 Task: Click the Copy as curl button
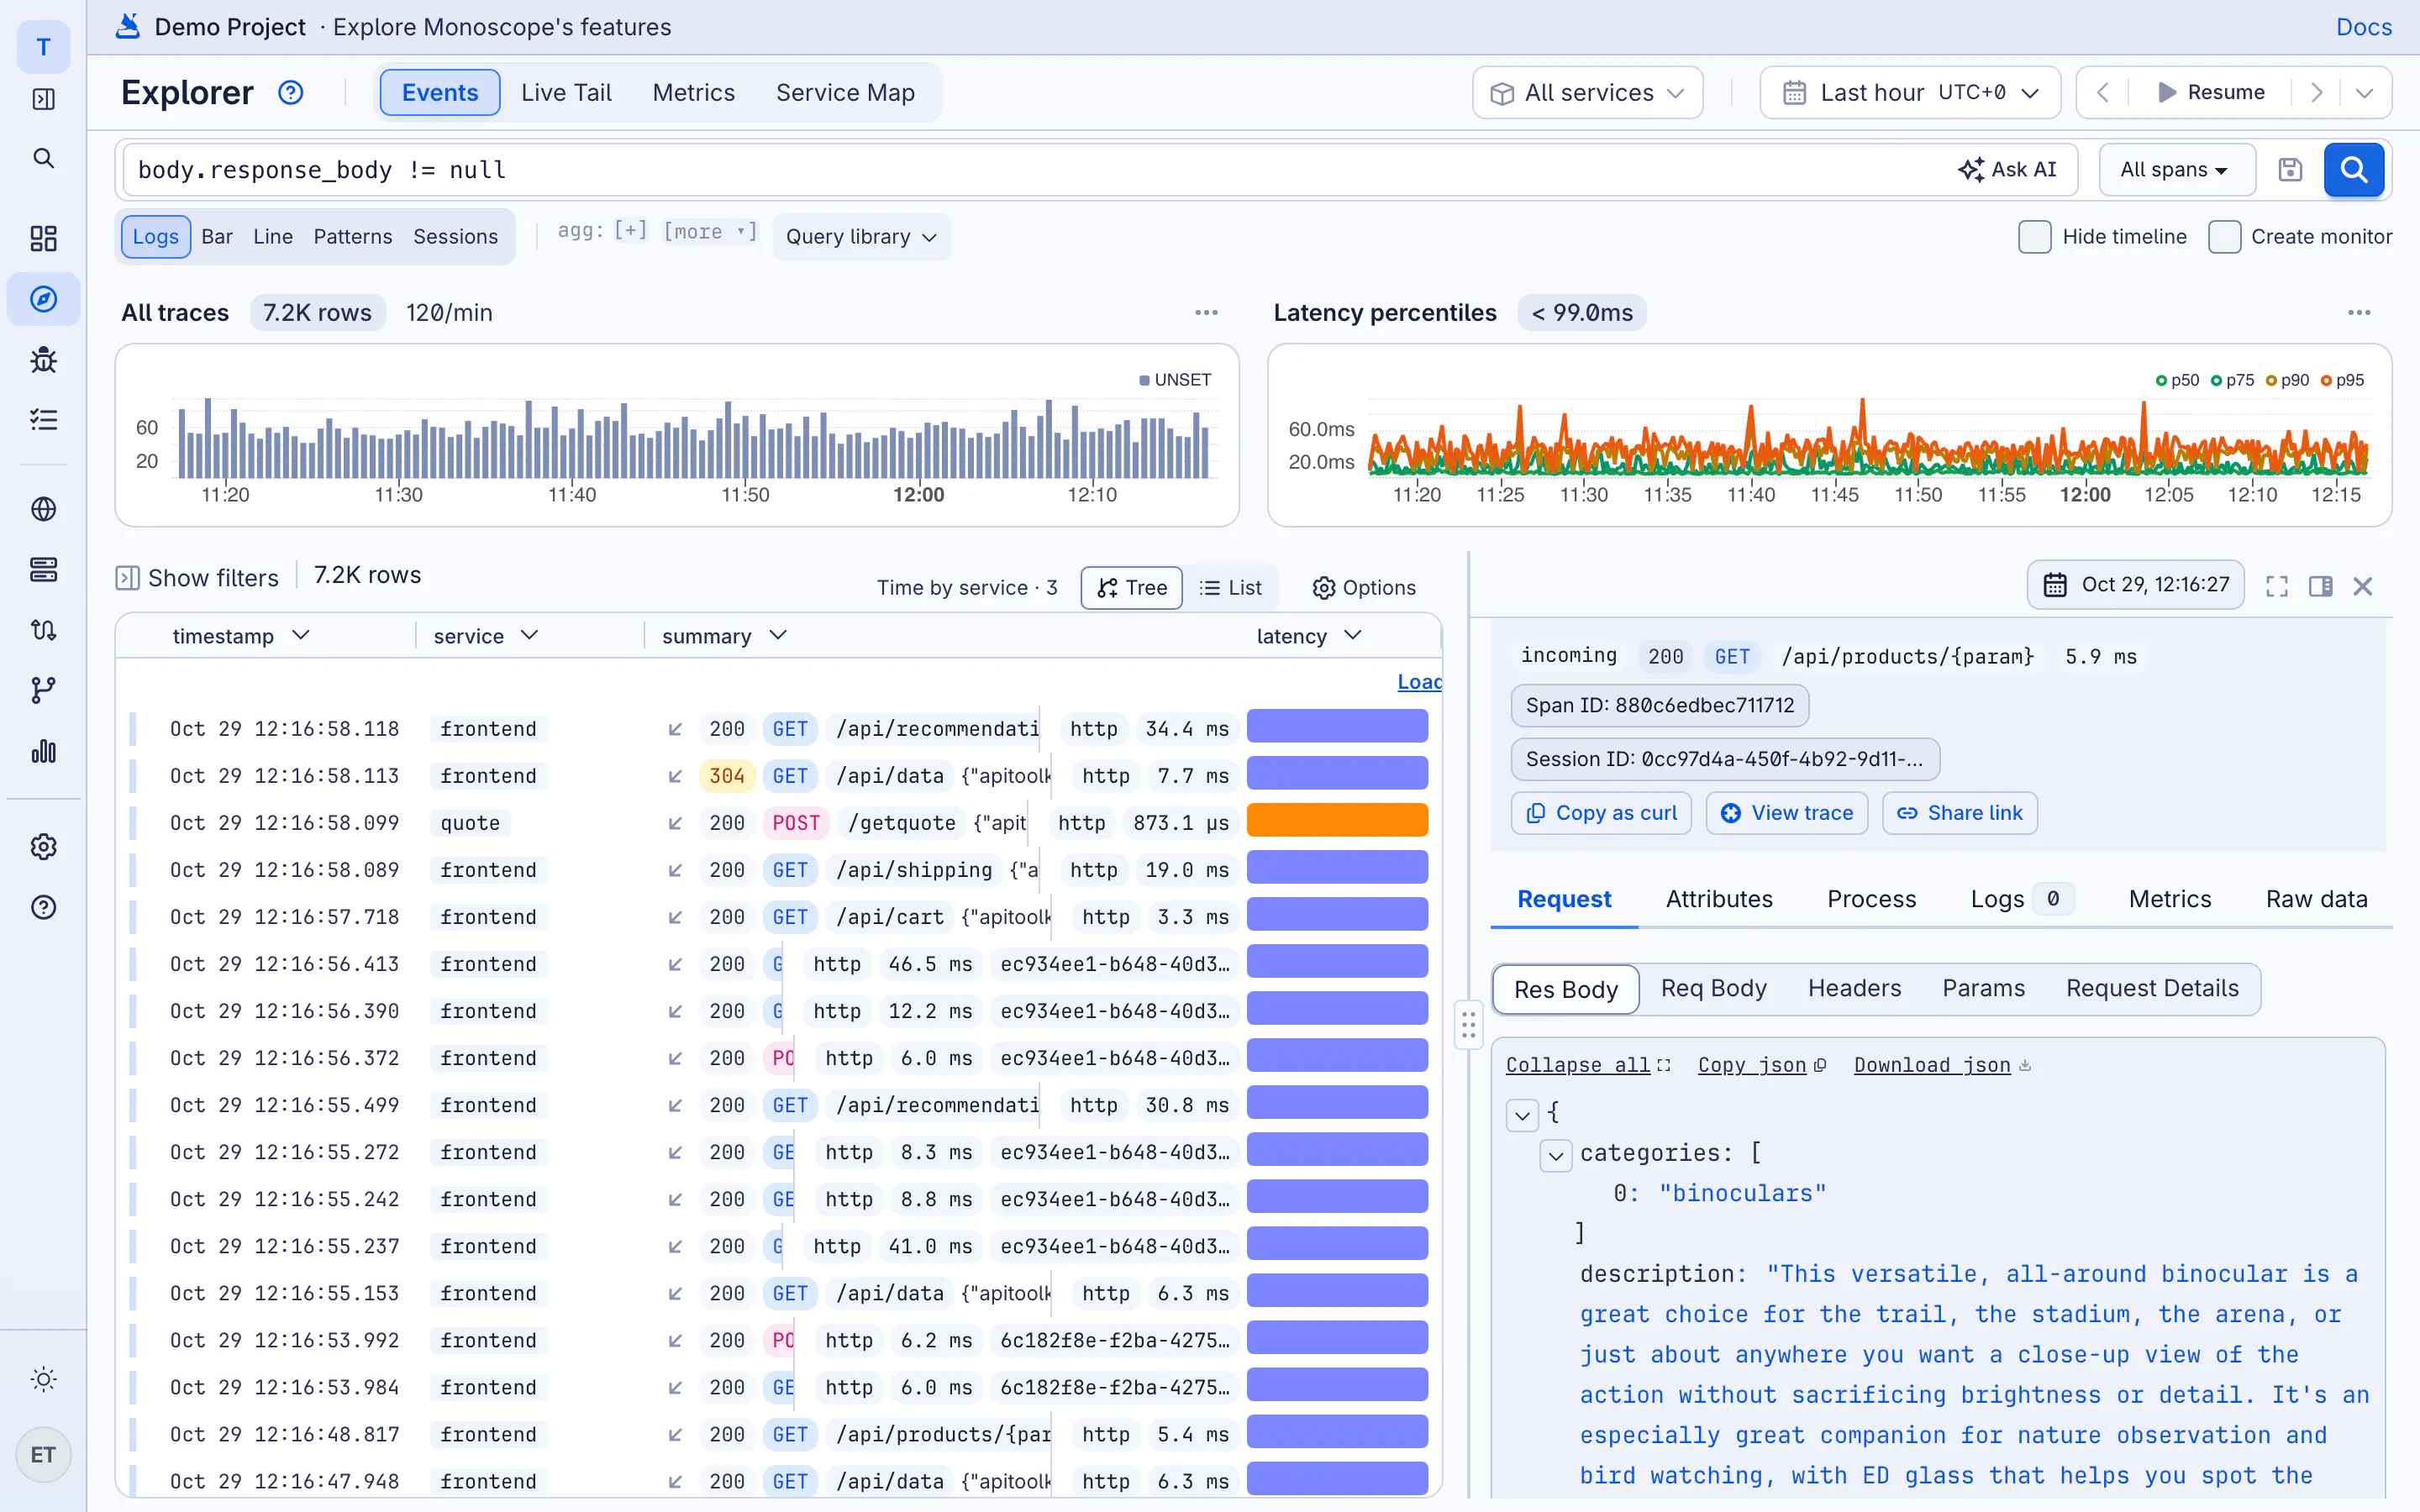tap(1601, 813)
